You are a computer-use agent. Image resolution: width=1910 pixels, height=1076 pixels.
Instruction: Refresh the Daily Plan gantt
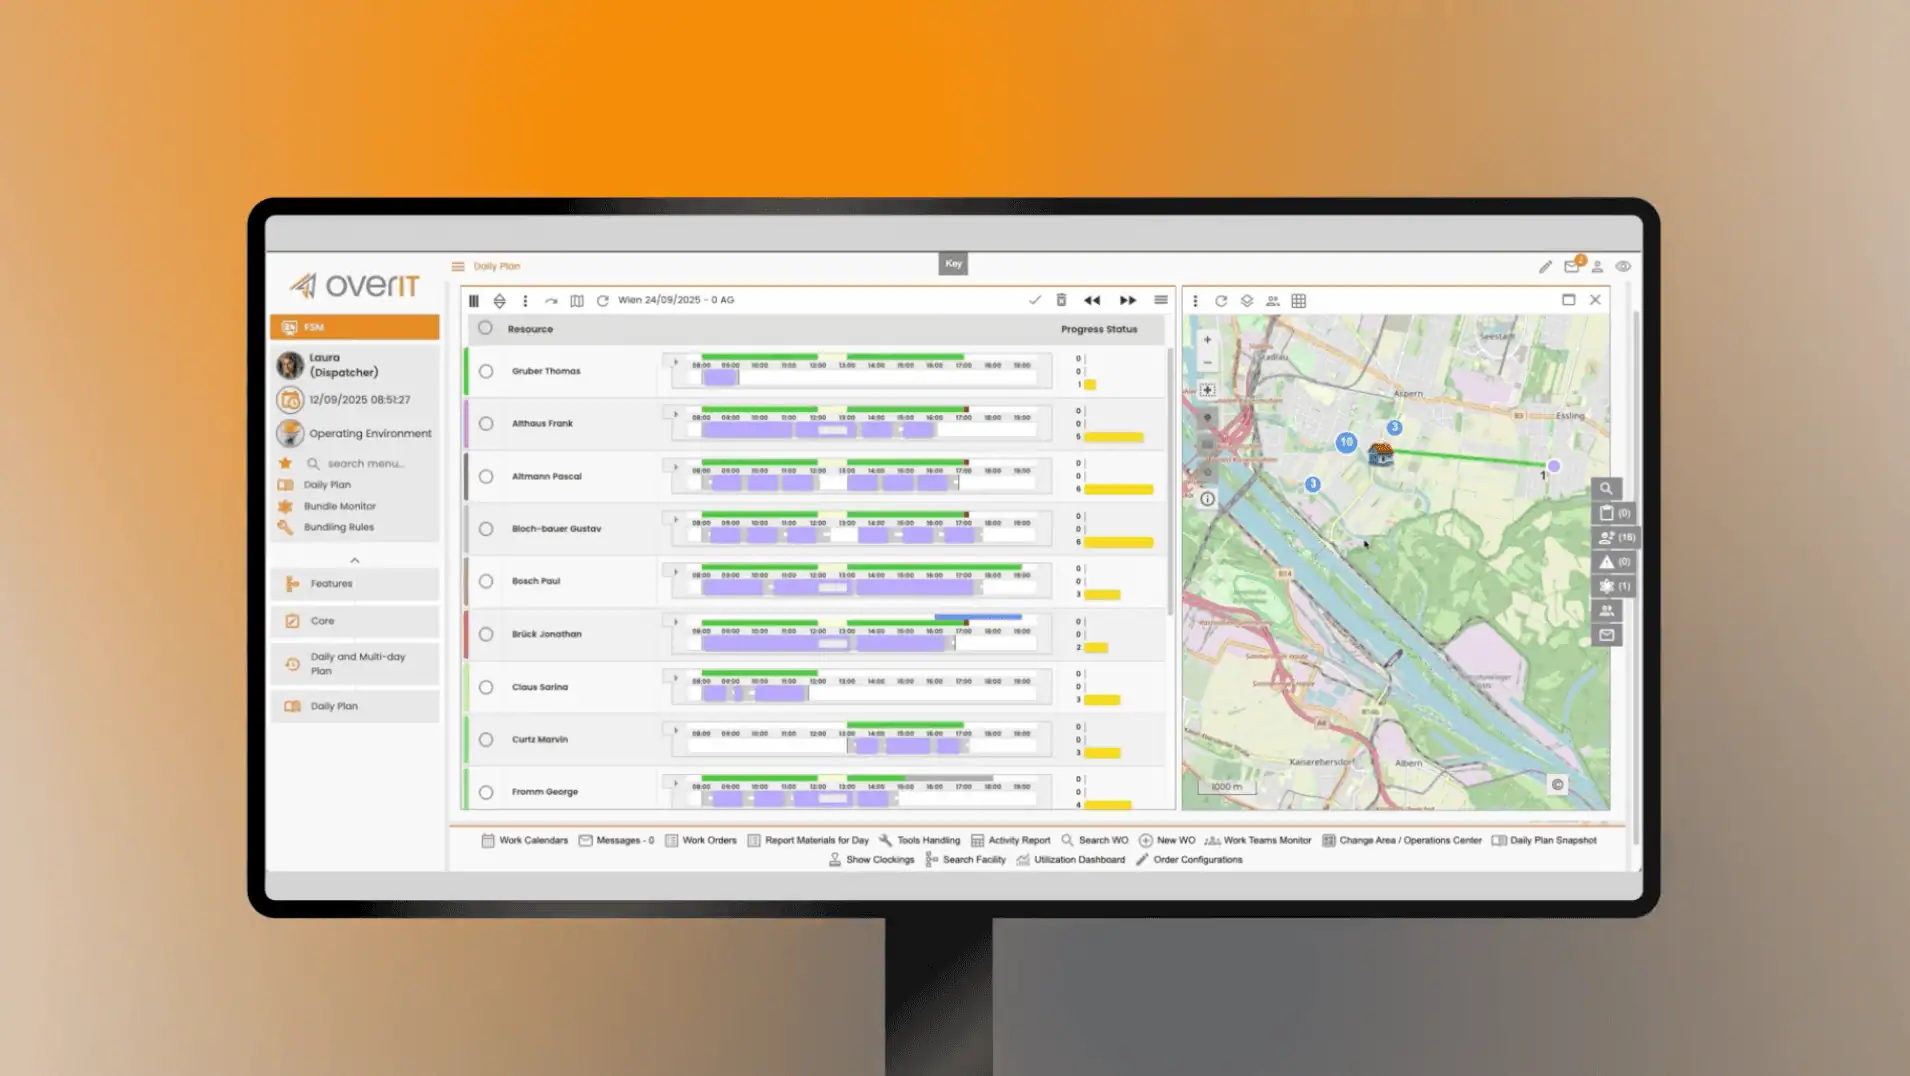click(x=602, y=300)
